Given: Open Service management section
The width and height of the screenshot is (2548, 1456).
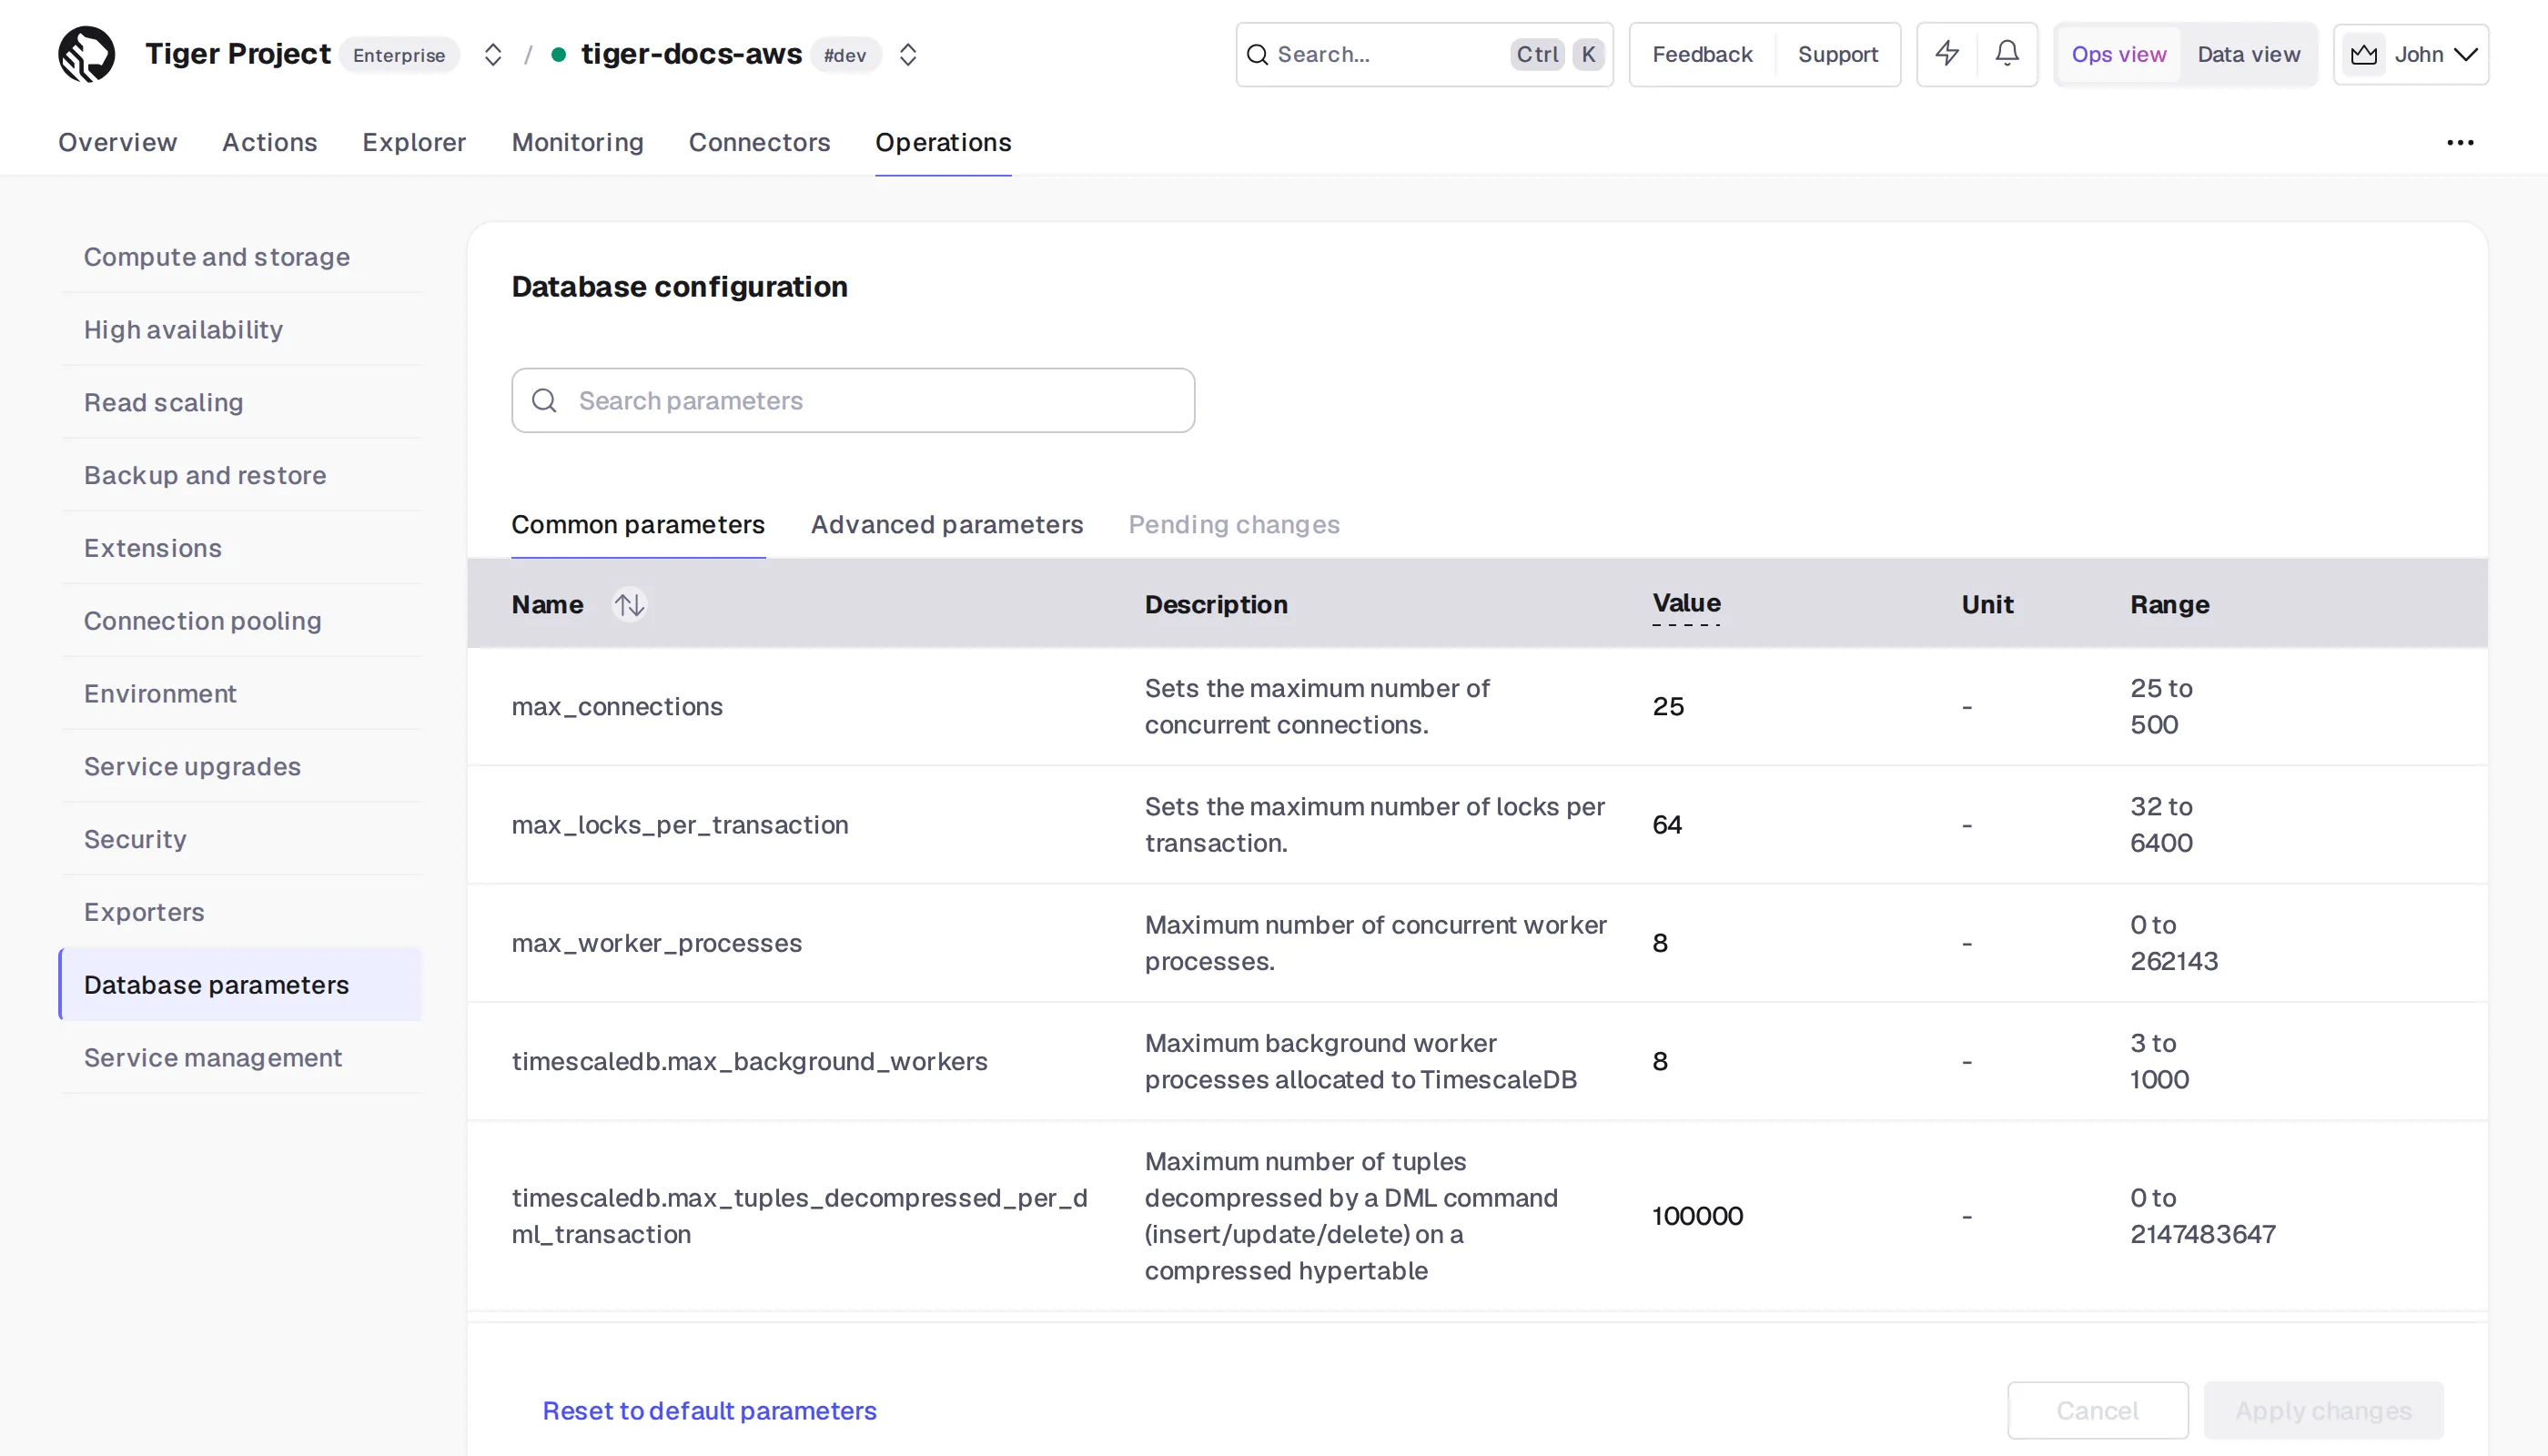Looking at the screenshot, I should click(x=241, y=1058).
